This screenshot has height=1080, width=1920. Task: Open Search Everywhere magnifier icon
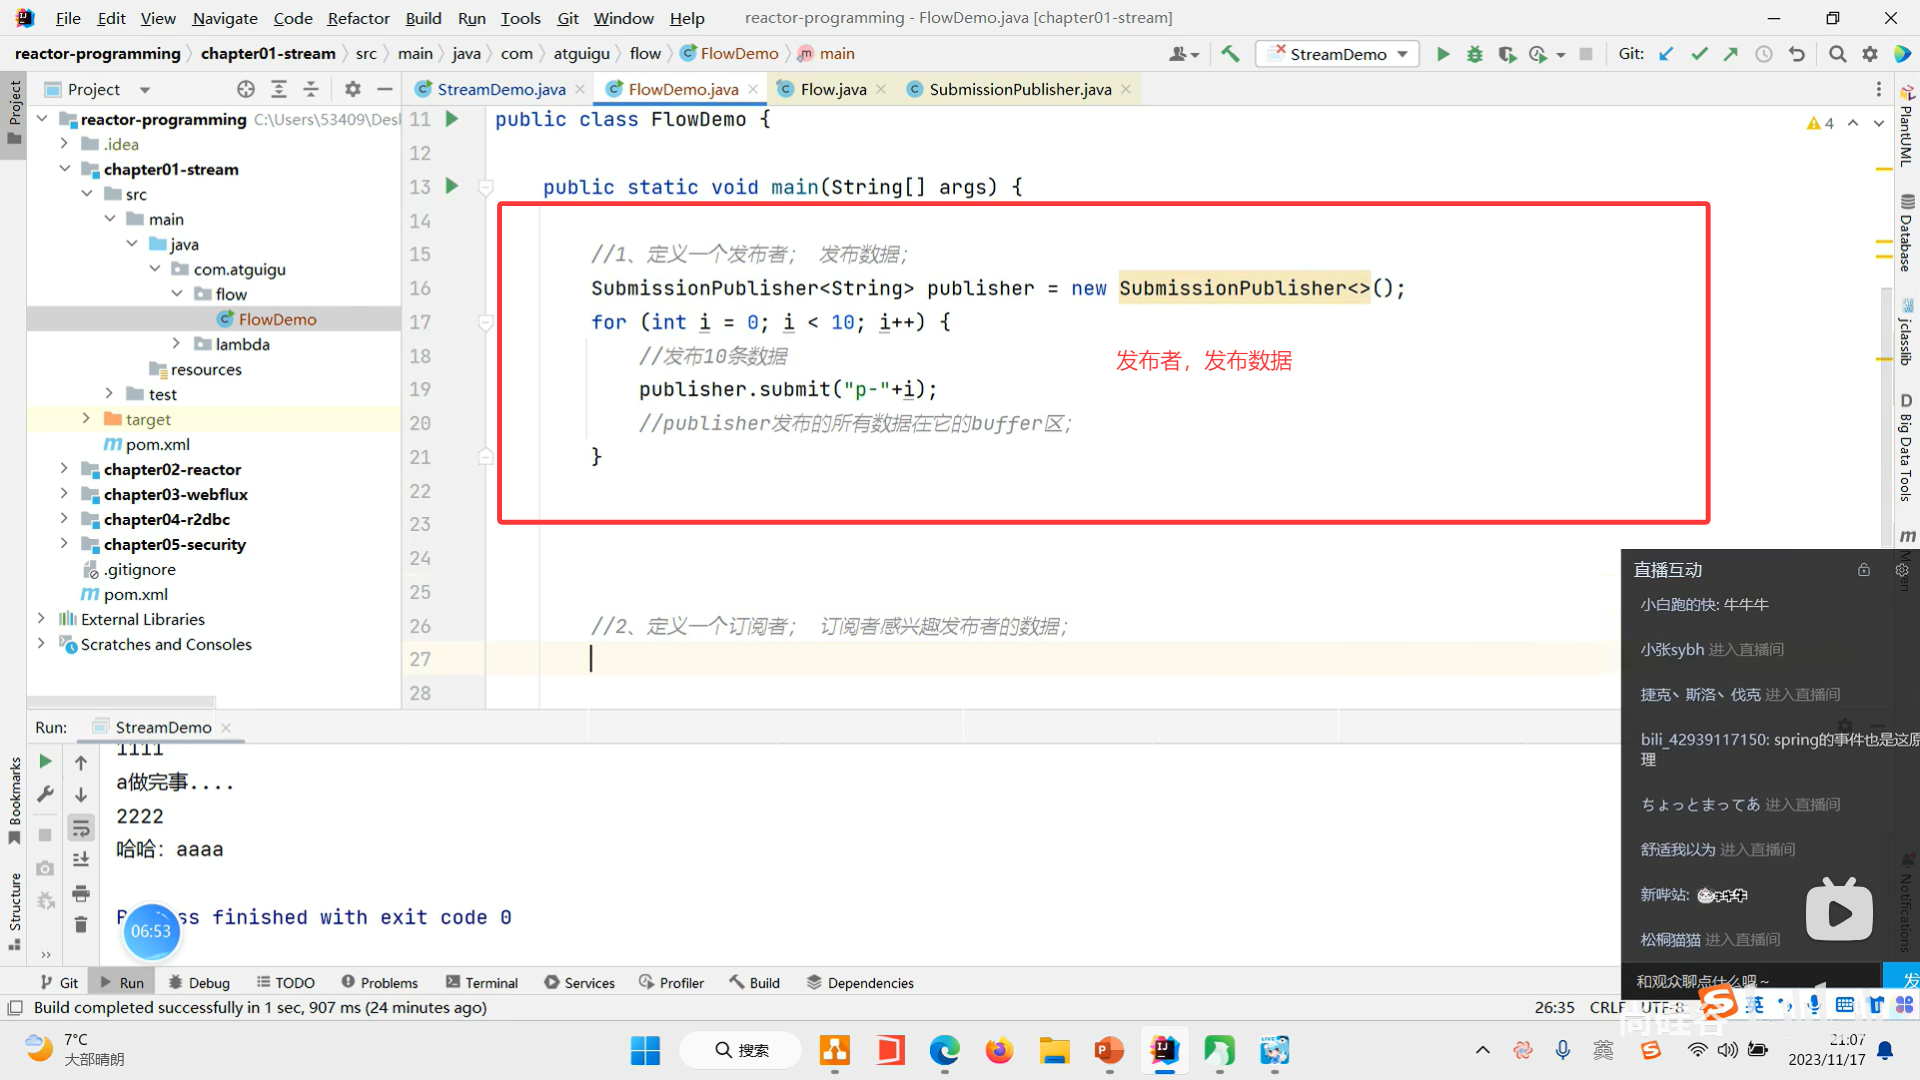1837,54
